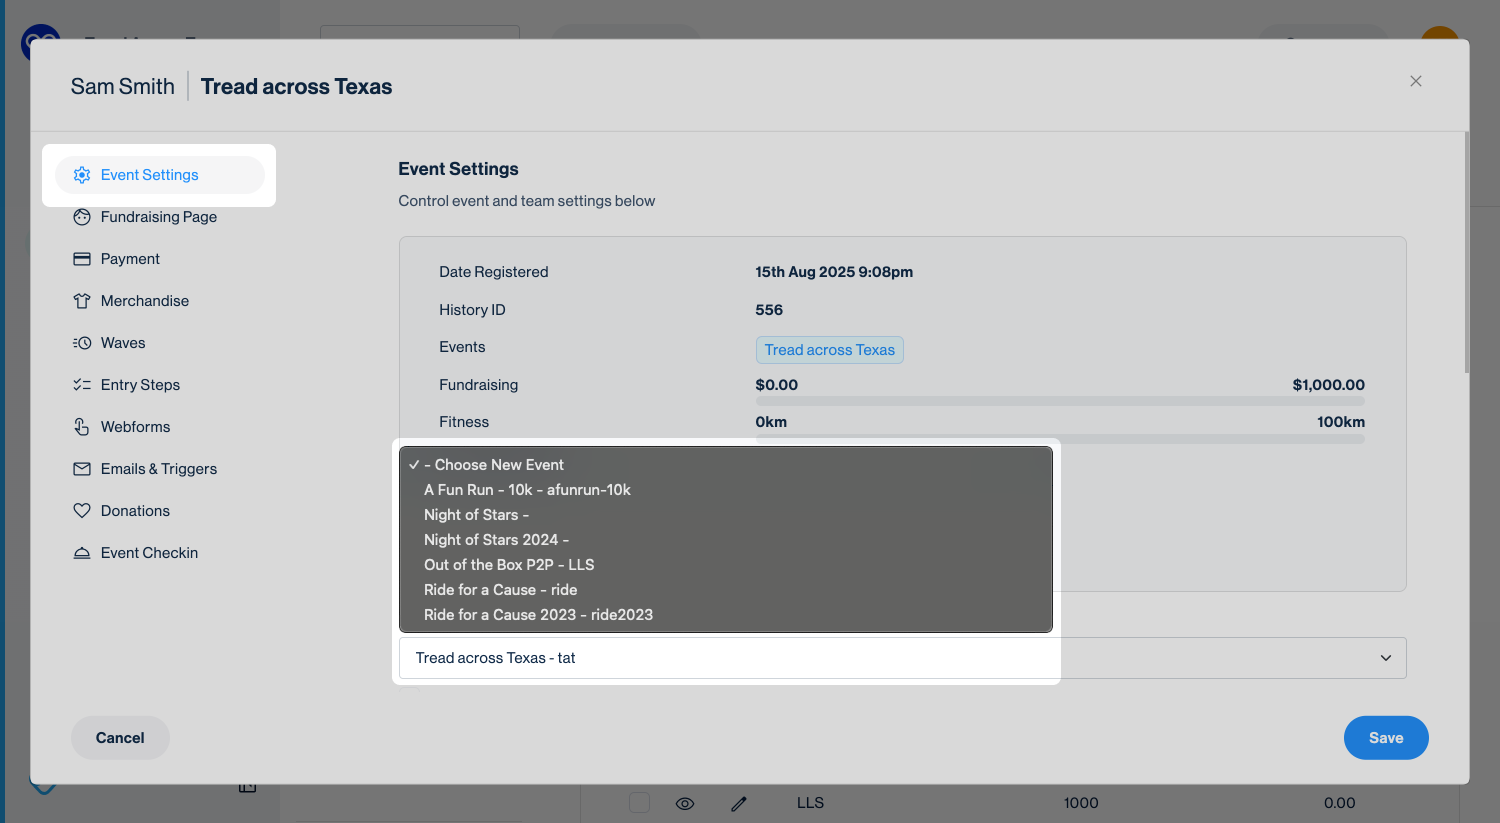Screen dimensions: 1500x823
Task: Click the Merchandise t-shirt icon
Action: 82,301
